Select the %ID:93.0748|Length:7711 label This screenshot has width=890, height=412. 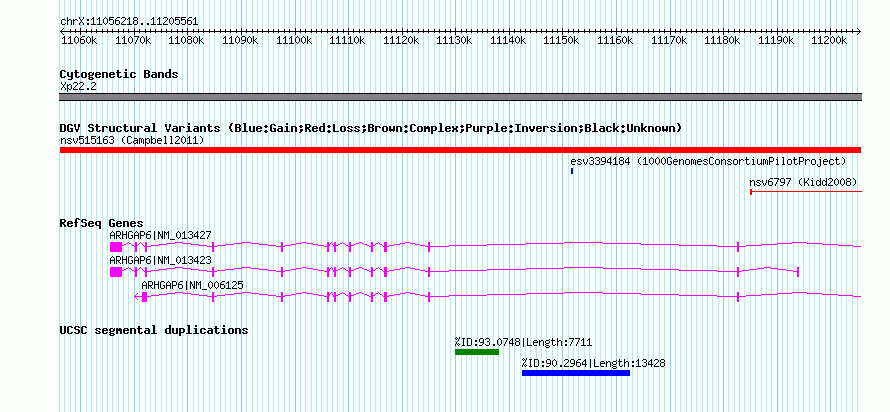pyautogui.click(x=523, y=342)
